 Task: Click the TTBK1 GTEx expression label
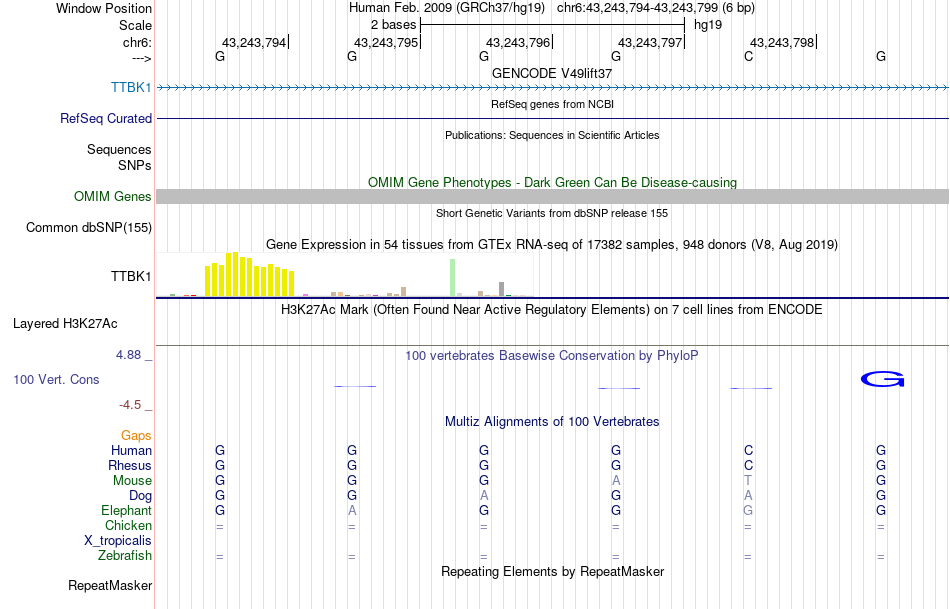[131, 276]
